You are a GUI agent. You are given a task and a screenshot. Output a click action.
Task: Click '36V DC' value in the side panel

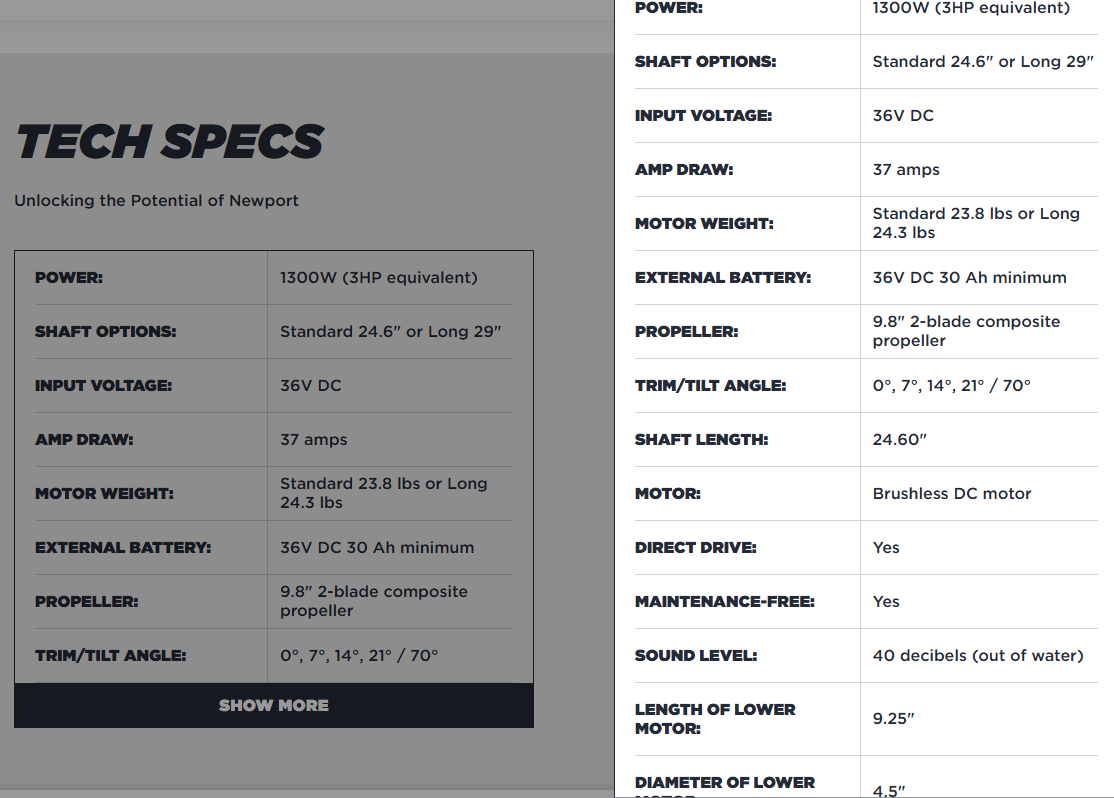click(902, 115)
